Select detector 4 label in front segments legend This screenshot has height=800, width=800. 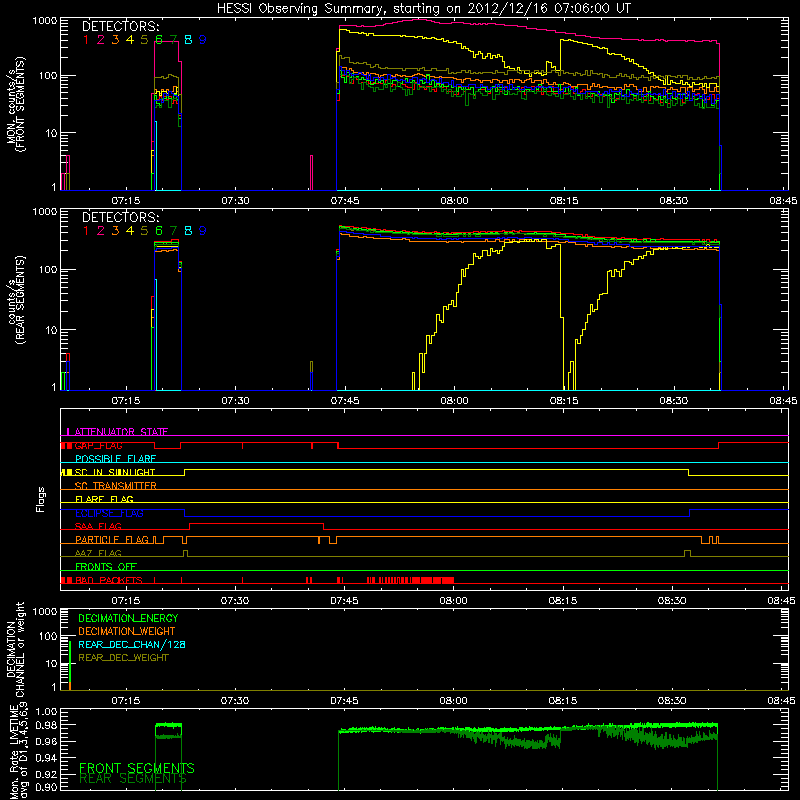130,40
